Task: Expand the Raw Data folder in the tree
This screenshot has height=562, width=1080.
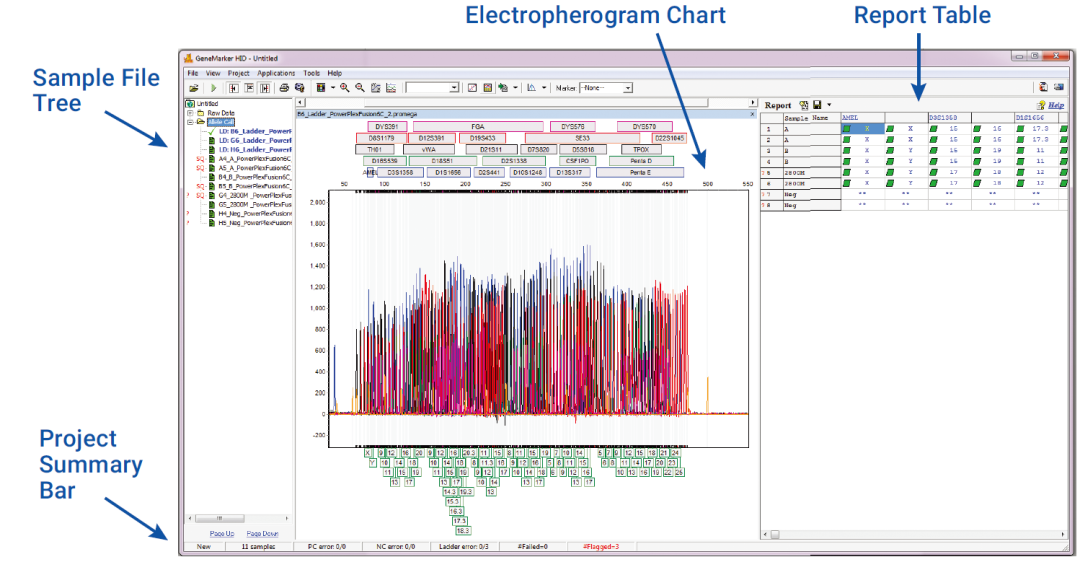Action: coord(190,113)
